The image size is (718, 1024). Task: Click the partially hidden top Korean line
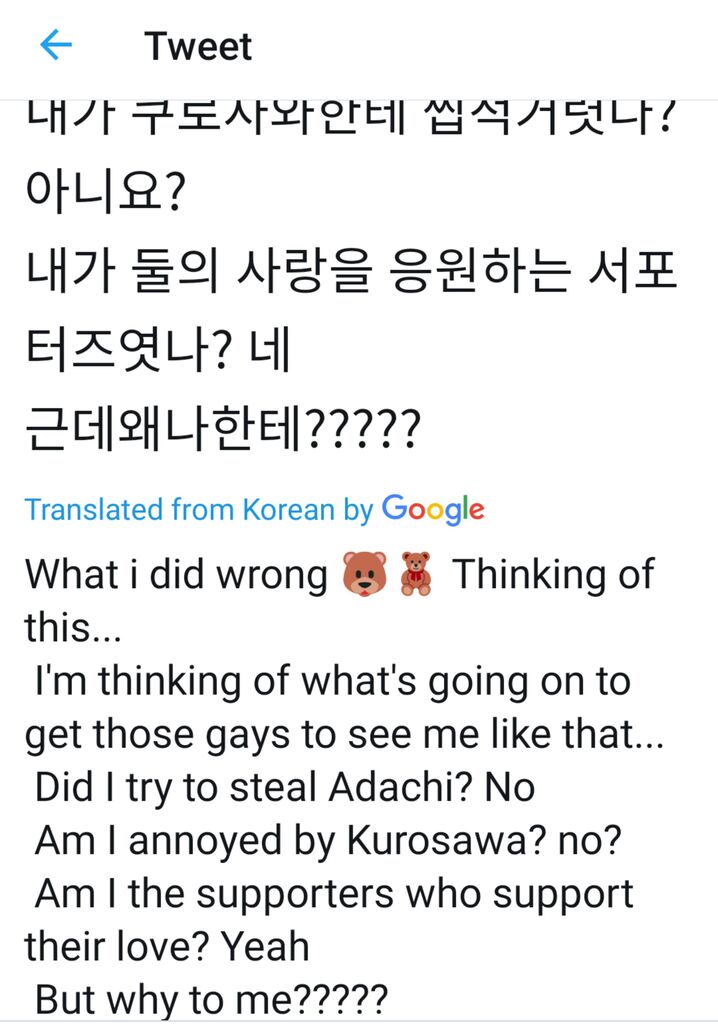pos(350,118)
